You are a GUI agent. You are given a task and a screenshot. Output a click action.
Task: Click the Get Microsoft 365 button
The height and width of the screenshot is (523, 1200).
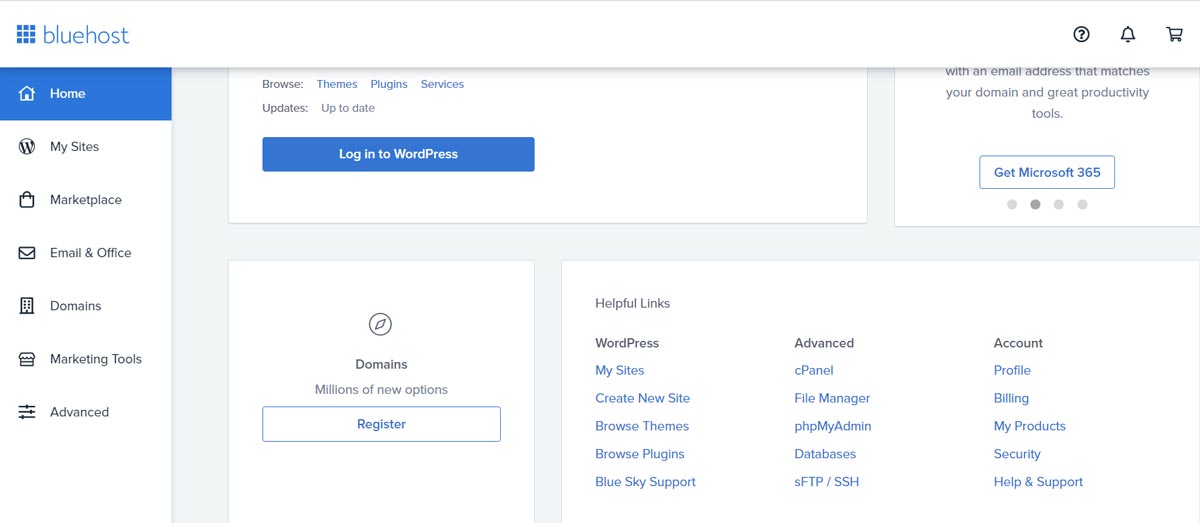(1047, 172)
